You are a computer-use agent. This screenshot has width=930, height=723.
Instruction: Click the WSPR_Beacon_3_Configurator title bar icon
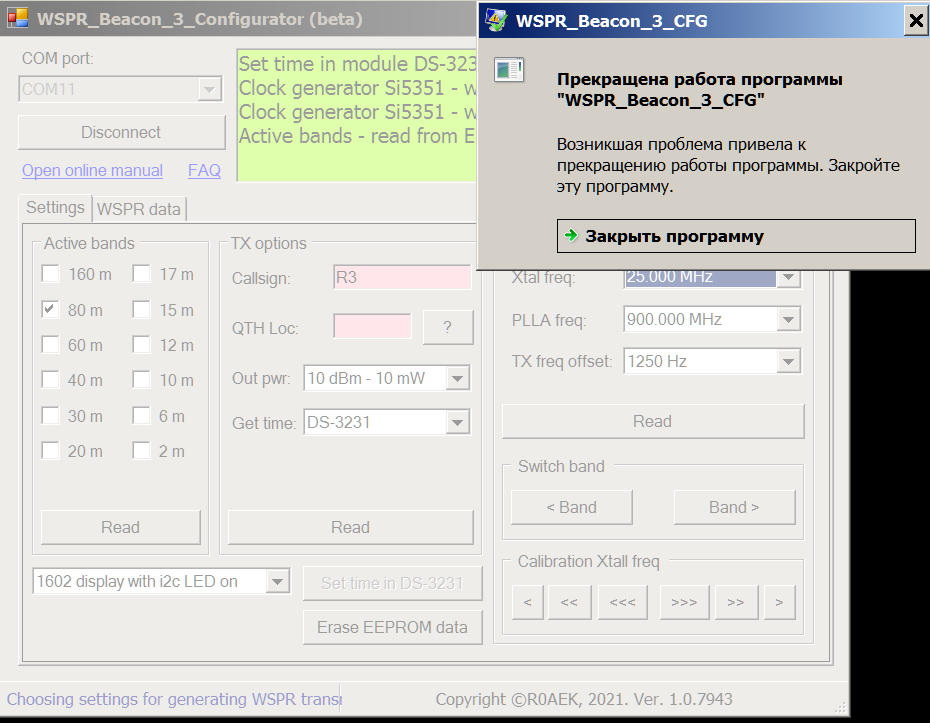tap(18, 18)
